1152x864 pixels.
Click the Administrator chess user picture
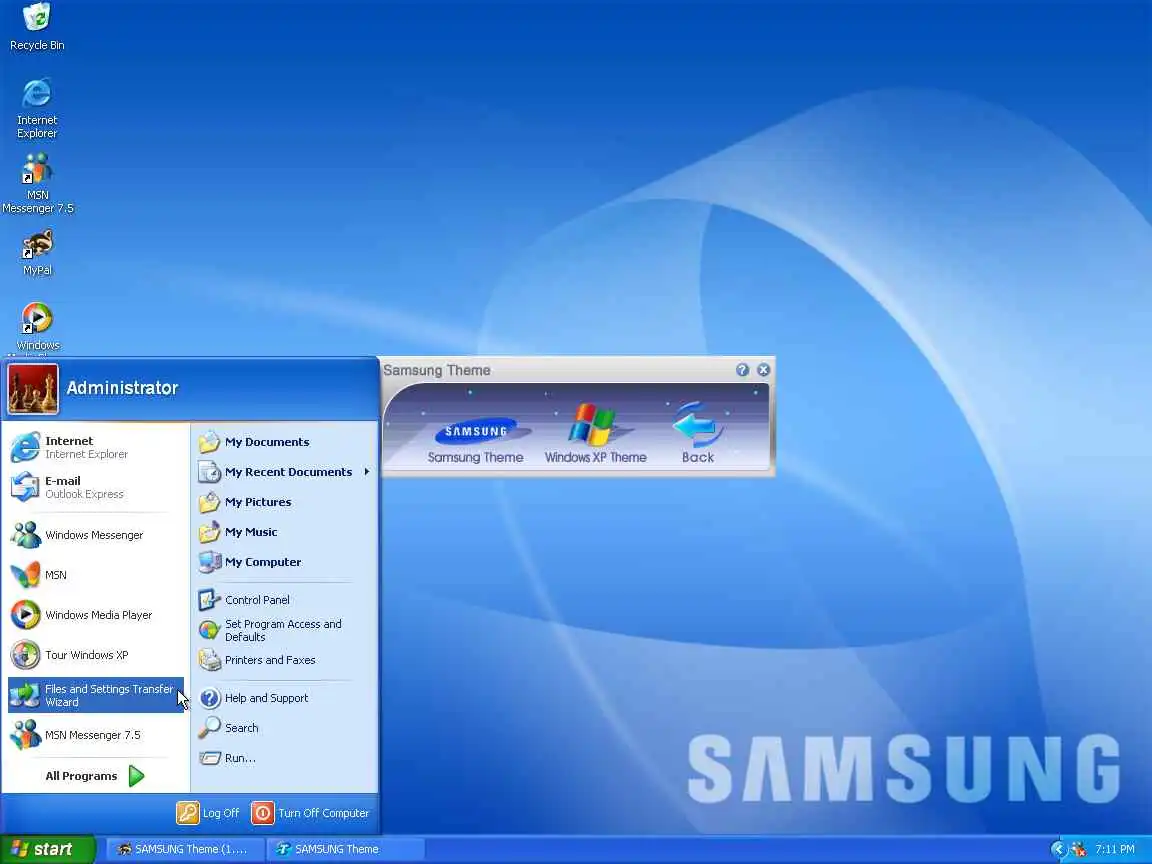point(32,389)
